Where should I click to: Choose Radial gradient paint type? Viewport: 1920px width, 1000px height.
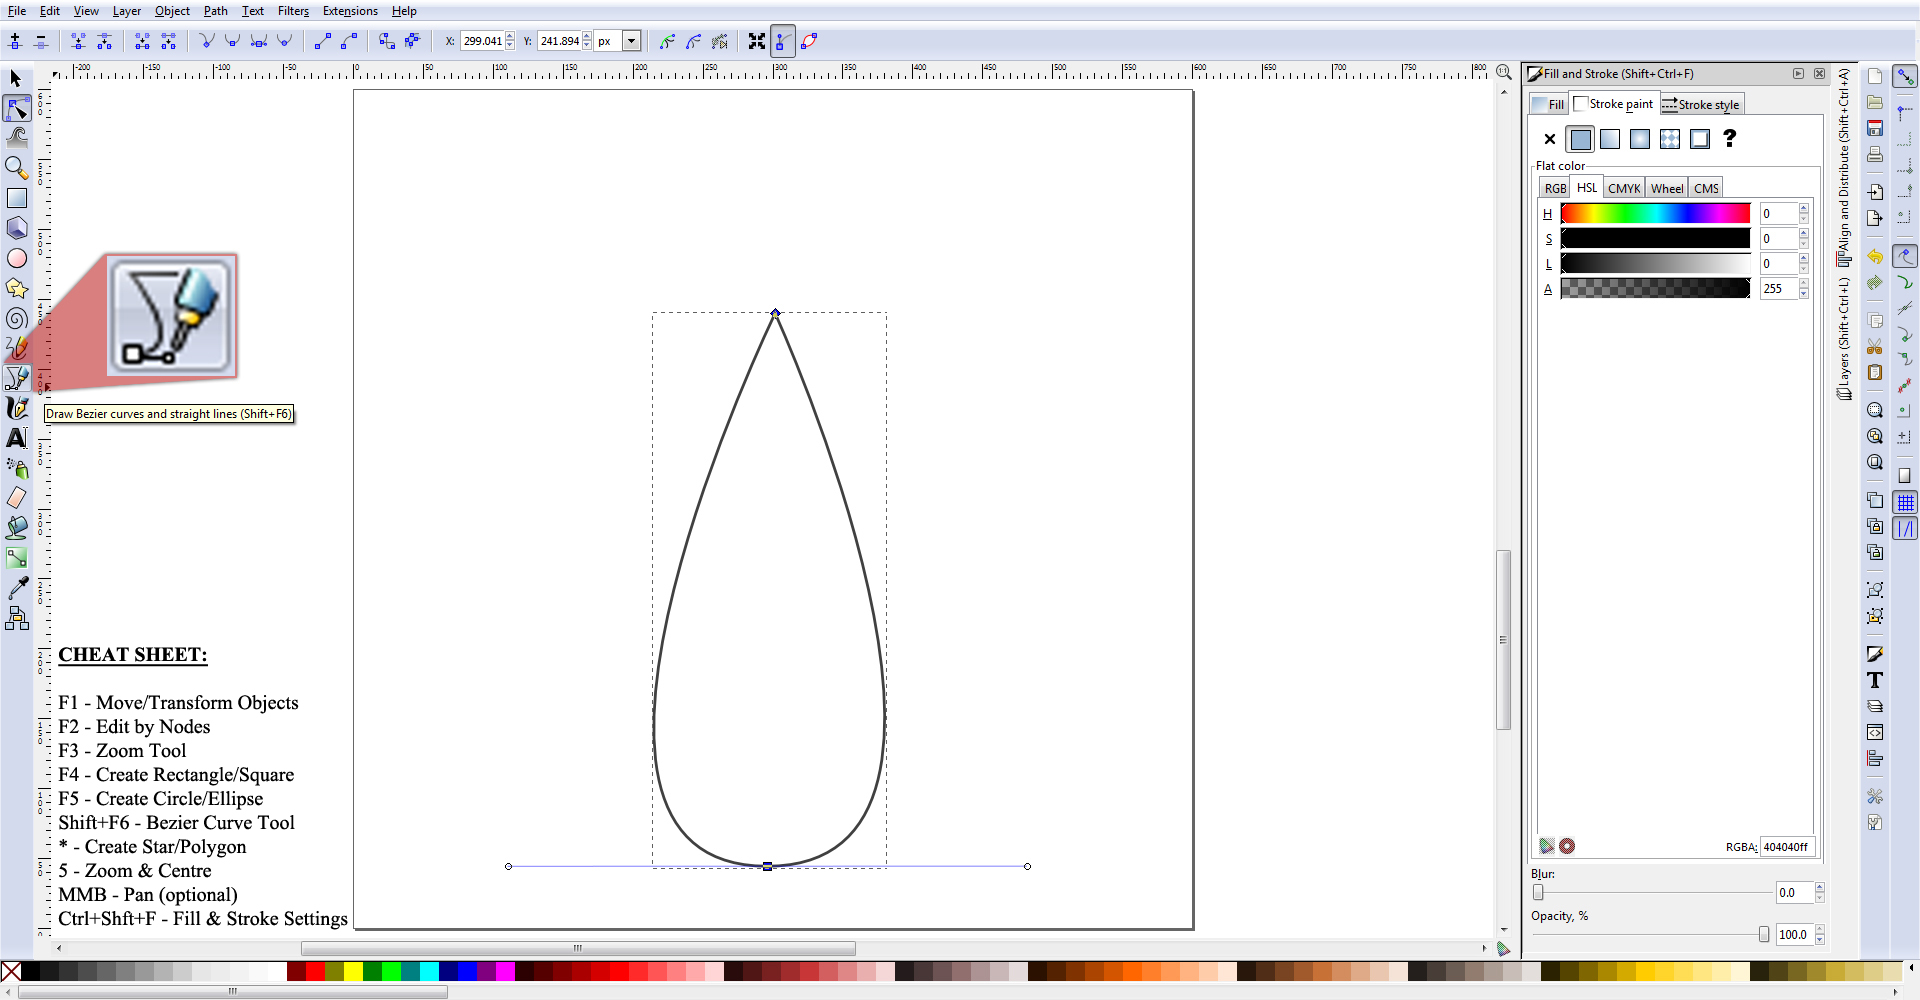point(1640,139)
